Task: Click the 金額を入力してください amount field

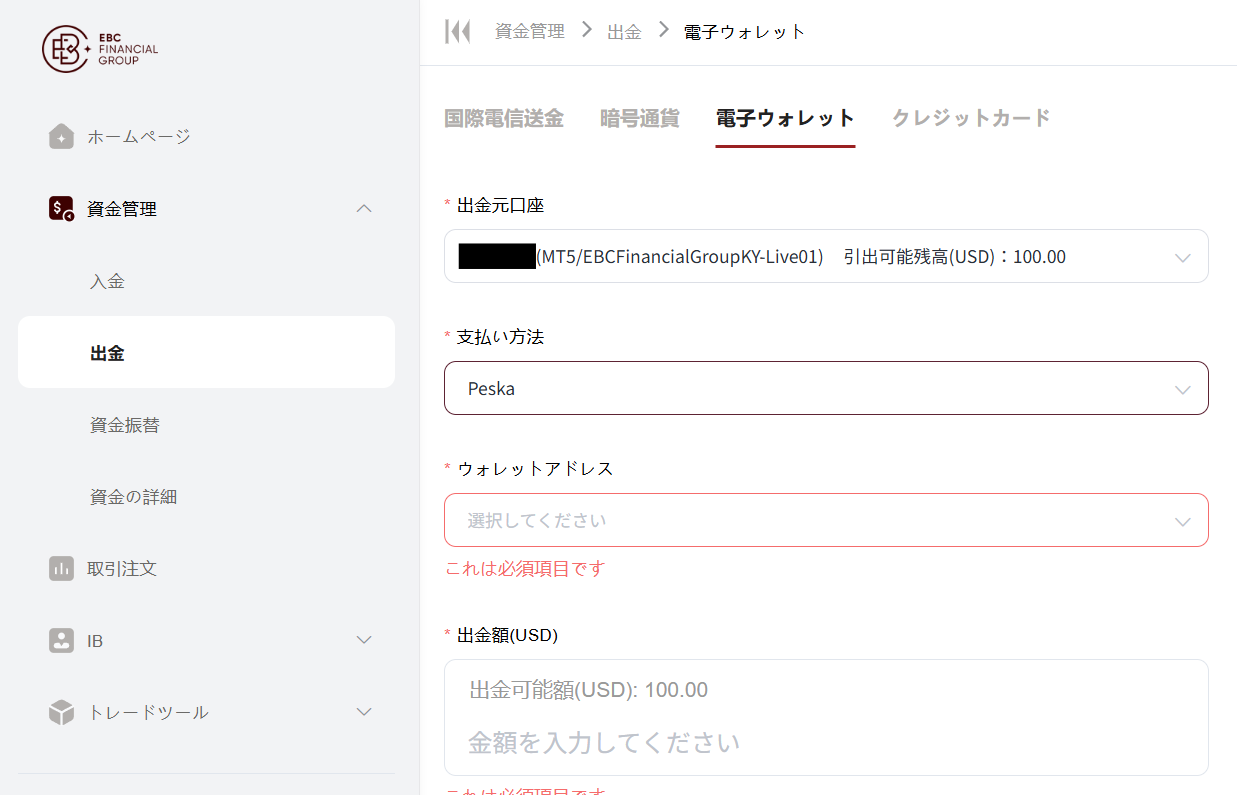Action: [826, 743]
